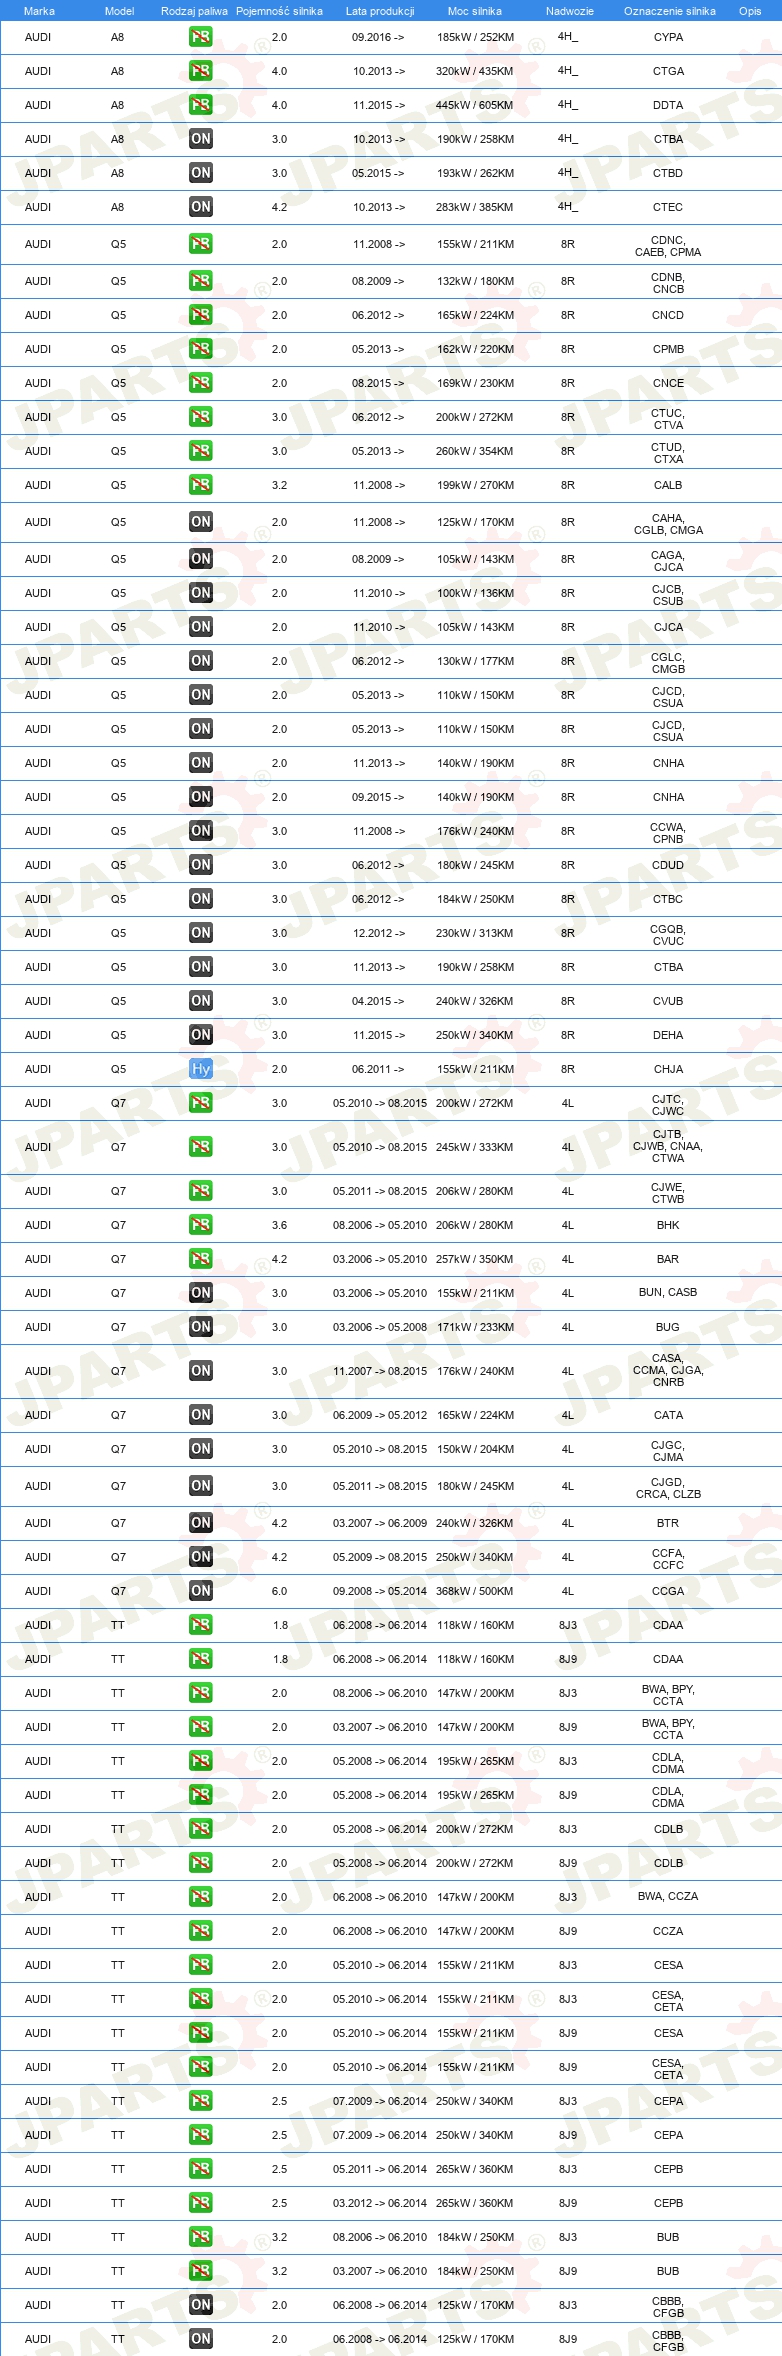
Task: Click engine code CJTB, CJWB, CNAA, CTWA
Action: tap(668, 1146)
